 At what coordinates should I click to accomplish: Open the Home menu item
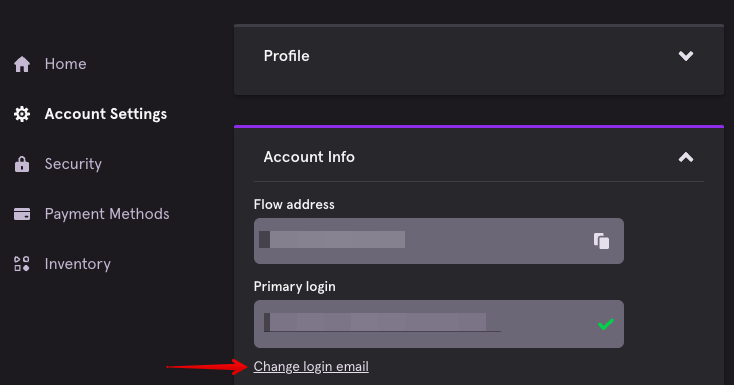(66, 64)
